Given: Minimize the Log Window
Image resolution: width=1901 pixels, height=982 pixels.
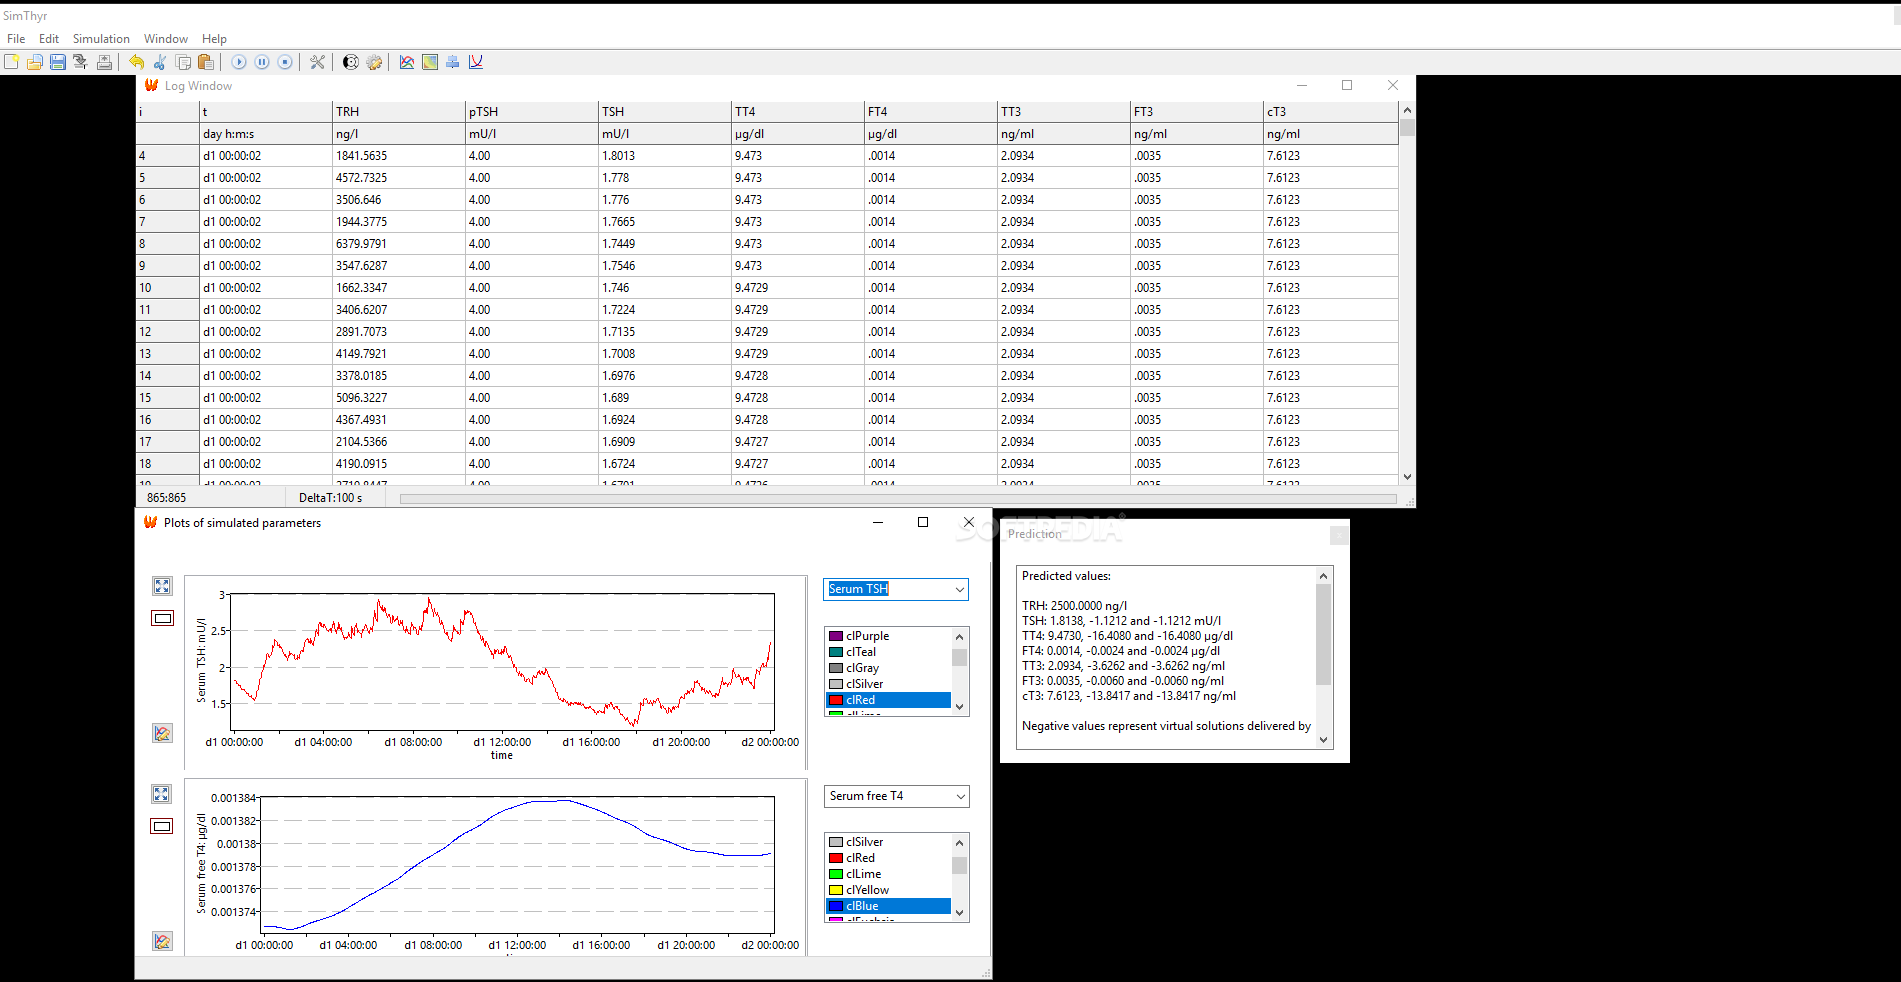Looking at the screenshot, I should click(1302, 86).
